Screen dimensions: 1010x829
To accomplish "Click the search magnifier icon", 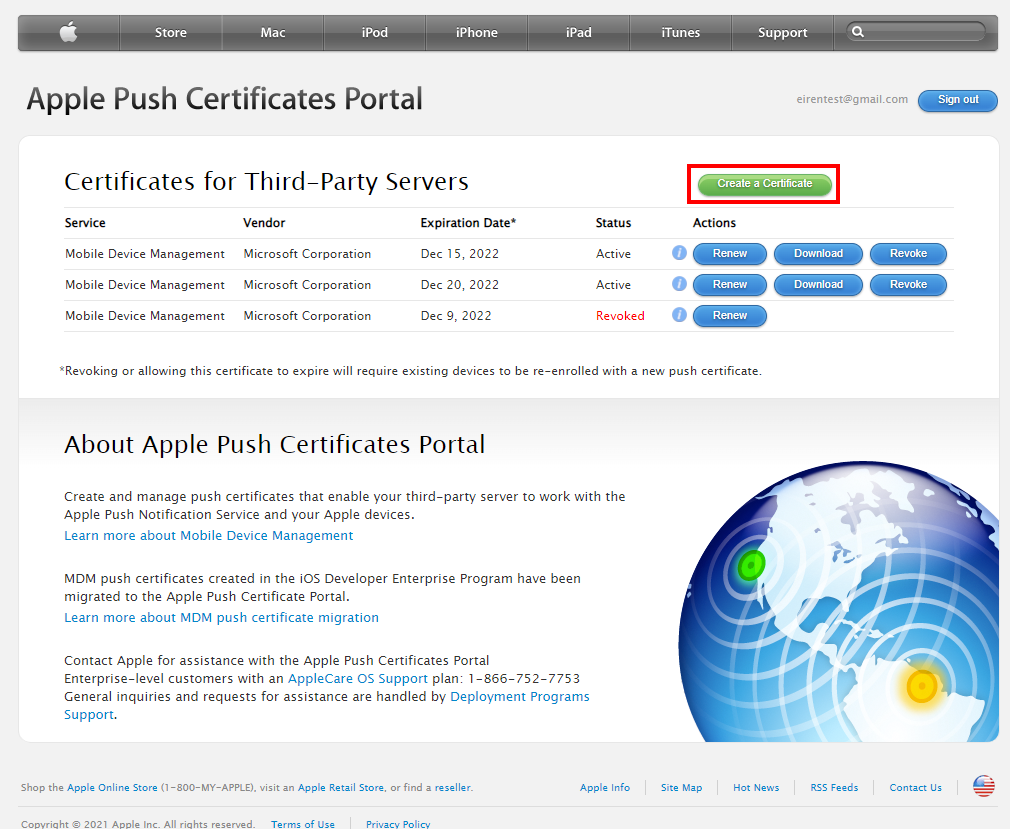I will [857, 32].
